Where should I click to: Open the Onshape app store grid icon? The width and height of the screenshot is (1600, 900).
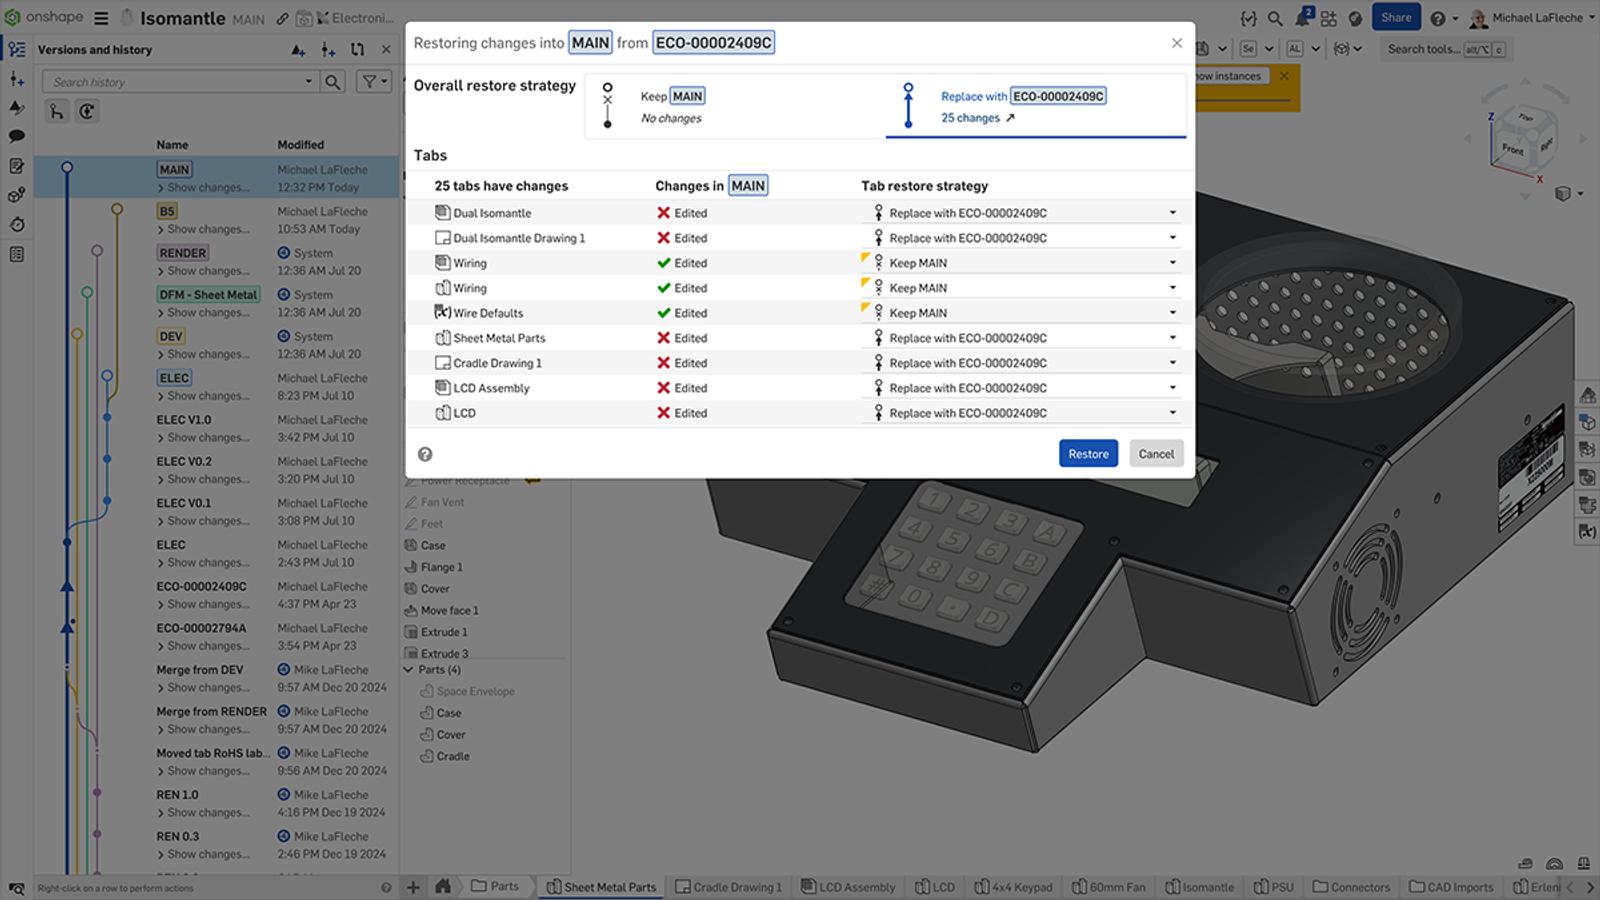pos(1328,17)
